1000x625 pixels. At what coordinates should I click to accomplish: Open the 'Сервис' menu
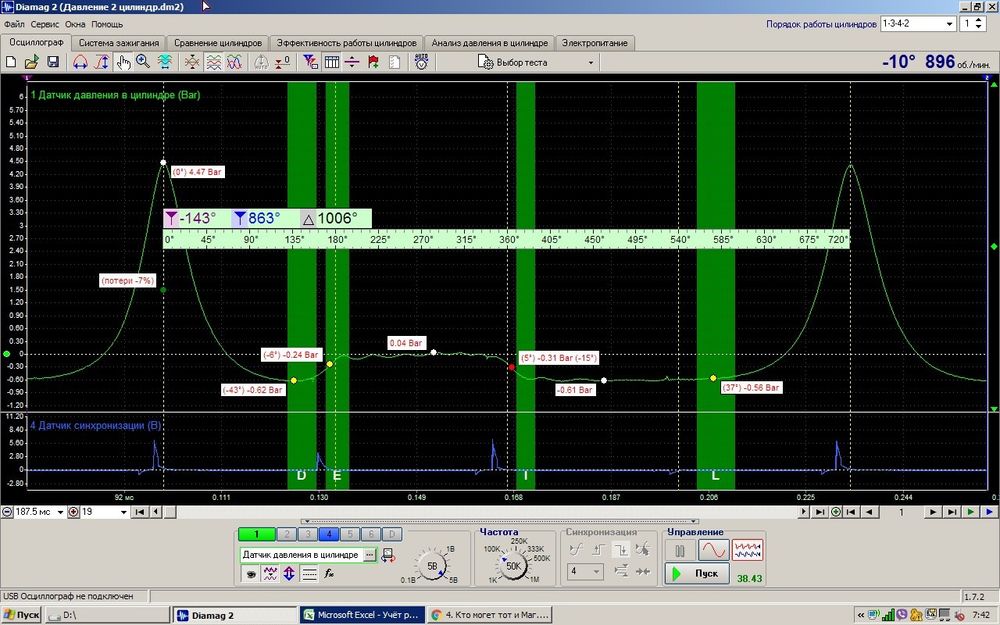pyautogui.click(x=44, y=23)
